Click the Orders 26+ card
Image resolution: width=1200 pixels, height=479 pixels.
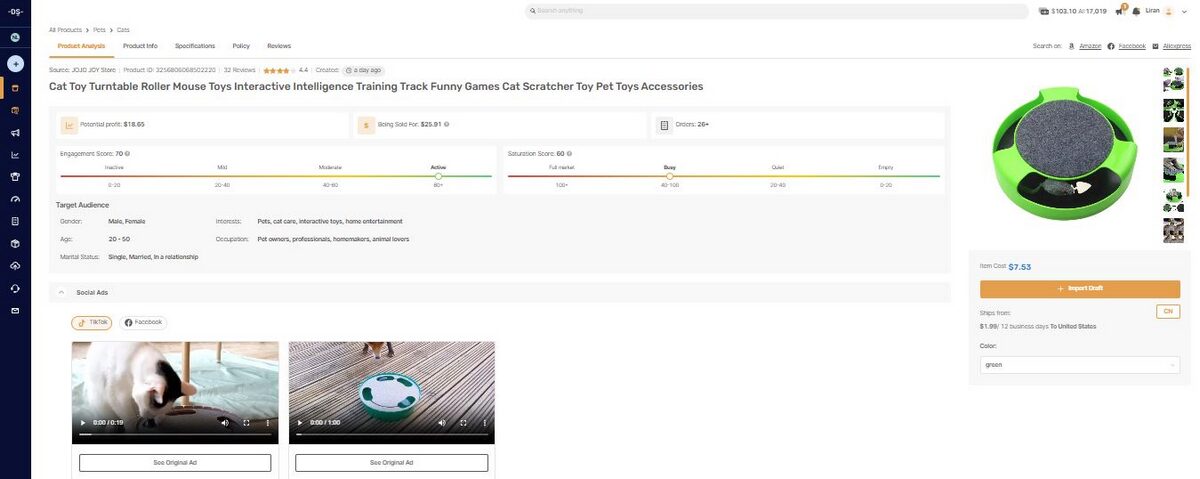pyautogui.click(x=799, y=125)
